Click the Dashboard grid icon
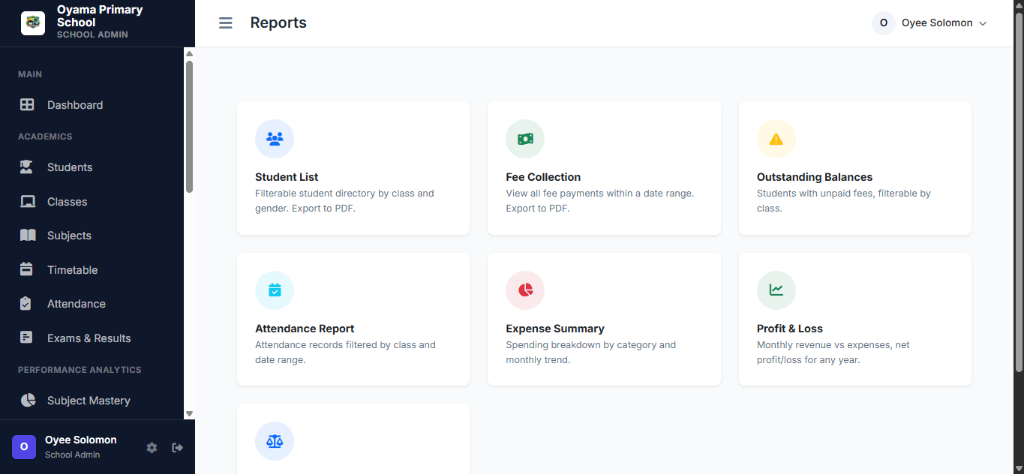 click(x=27, y=104)
